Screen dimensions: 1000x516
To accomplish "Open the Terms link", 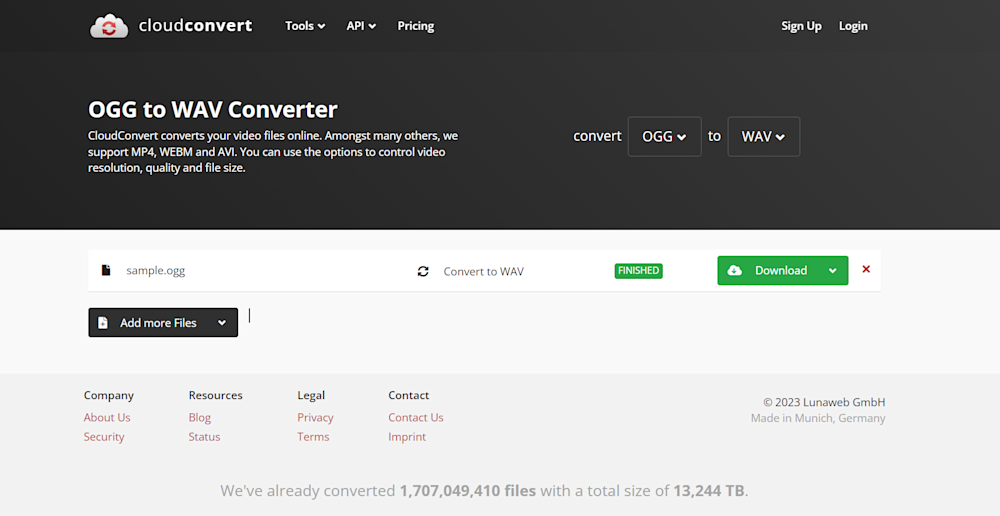I will [313, 436].
